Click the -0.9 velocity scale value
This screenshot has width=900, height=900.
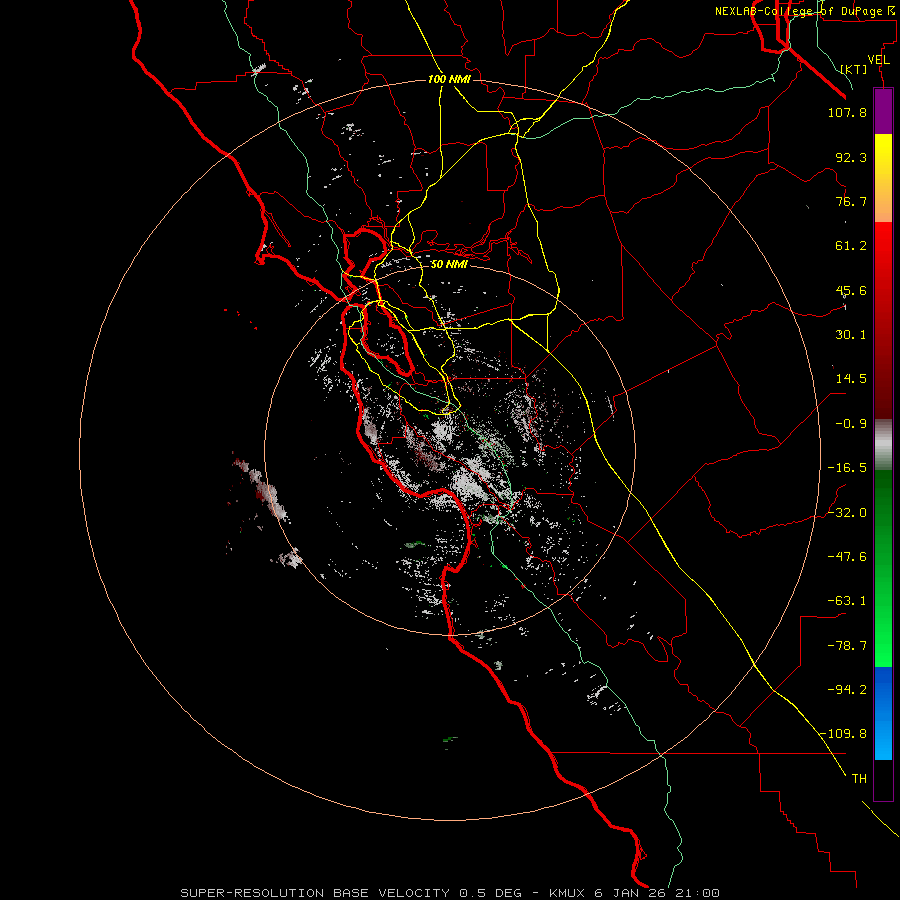pyautogui.click(x=851, y=424)
